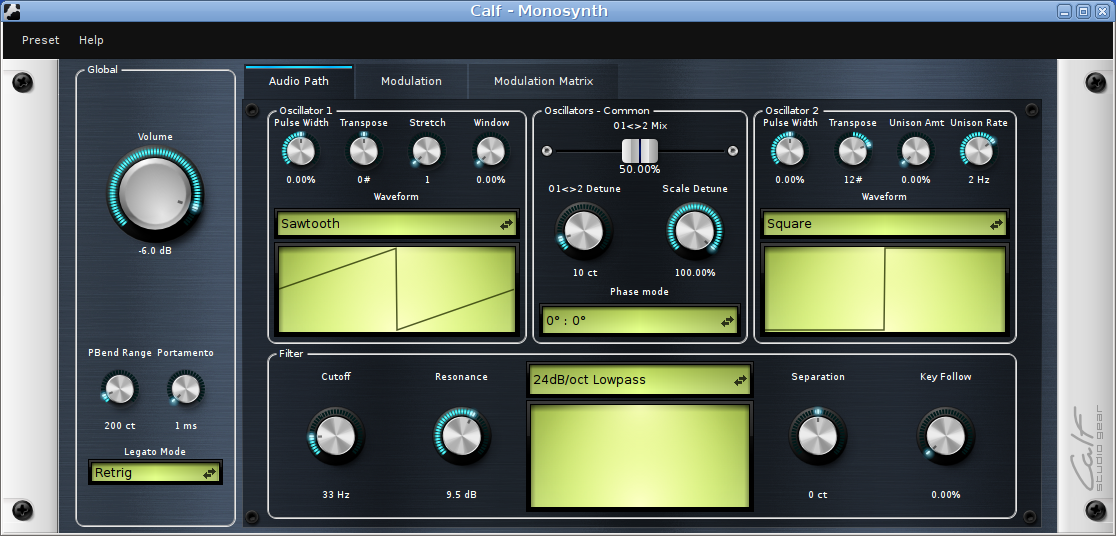Click the Scale Detune knob
This screenshot has height=536, width=1116.
coord(695,231)
